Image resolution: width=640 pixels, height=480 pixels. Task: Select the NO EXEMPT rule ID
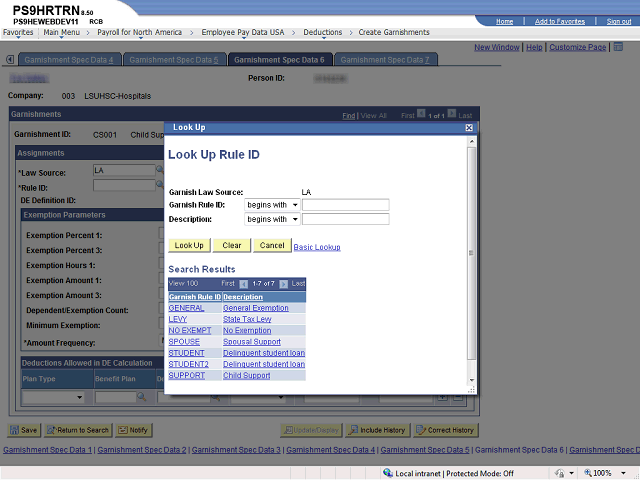[190, 331]
